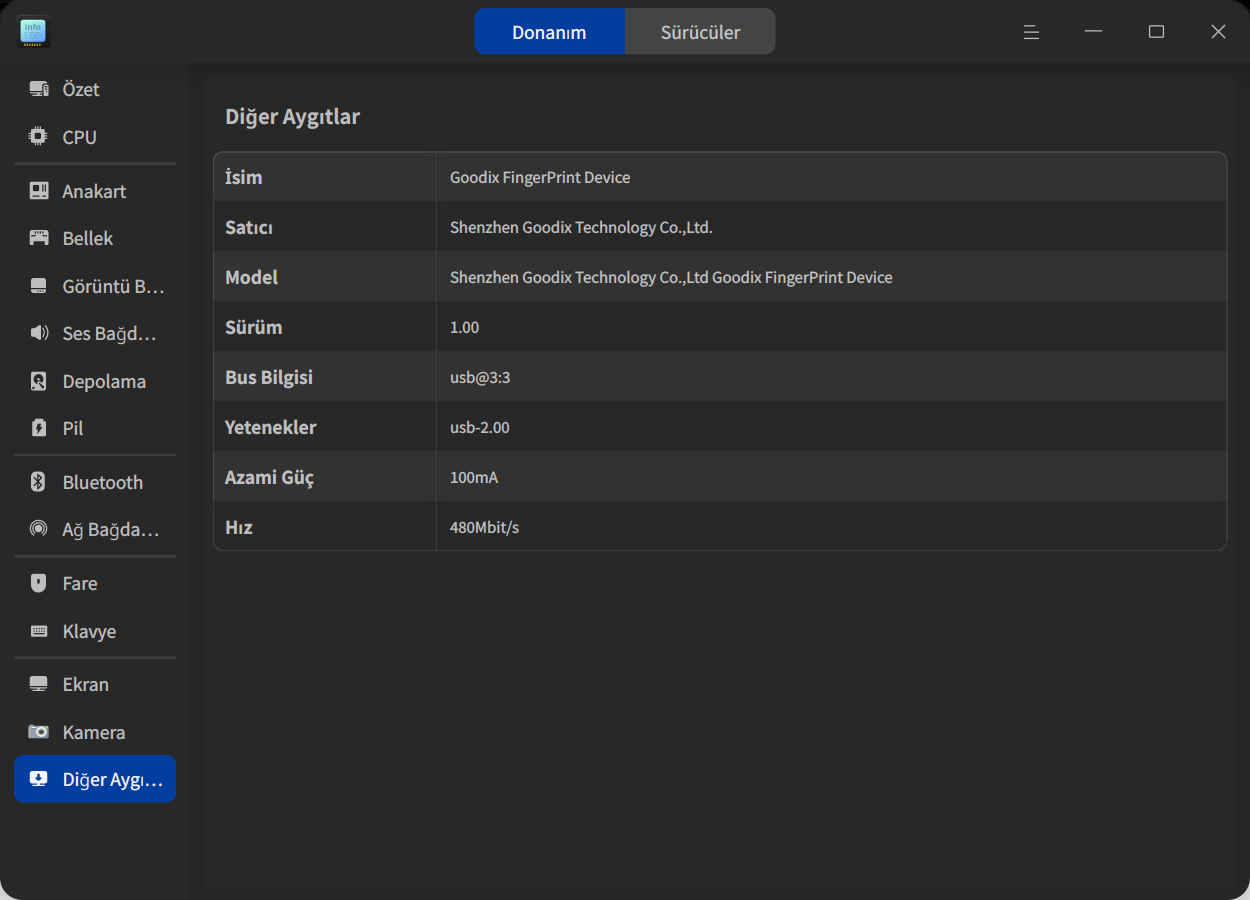Select the usb-2.00 capabilities value

(480, 427)
